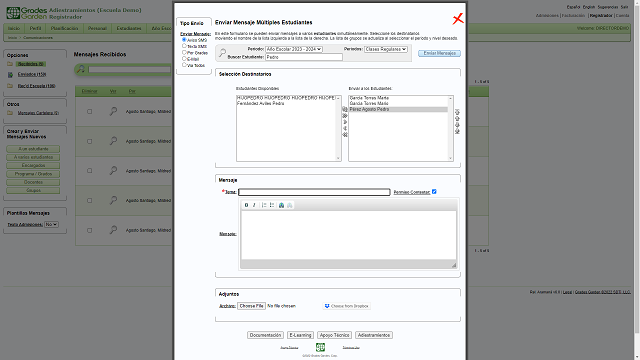Select the Tipo Envío tab
The height and width of the screenshot is (360, 640).
[x=193, y=22]
